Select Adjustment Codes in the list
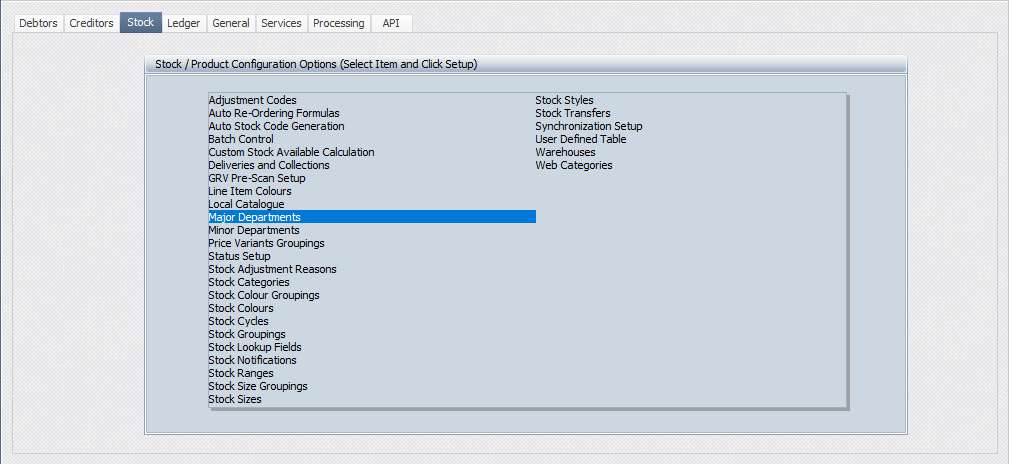The width and height of the screenshot is (1009, 464). [x=252, y=100]
